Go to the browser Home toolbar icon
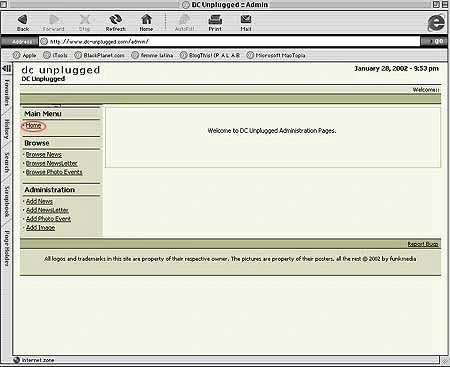This screenshot has height=367, width=450. tap(146, 23)
